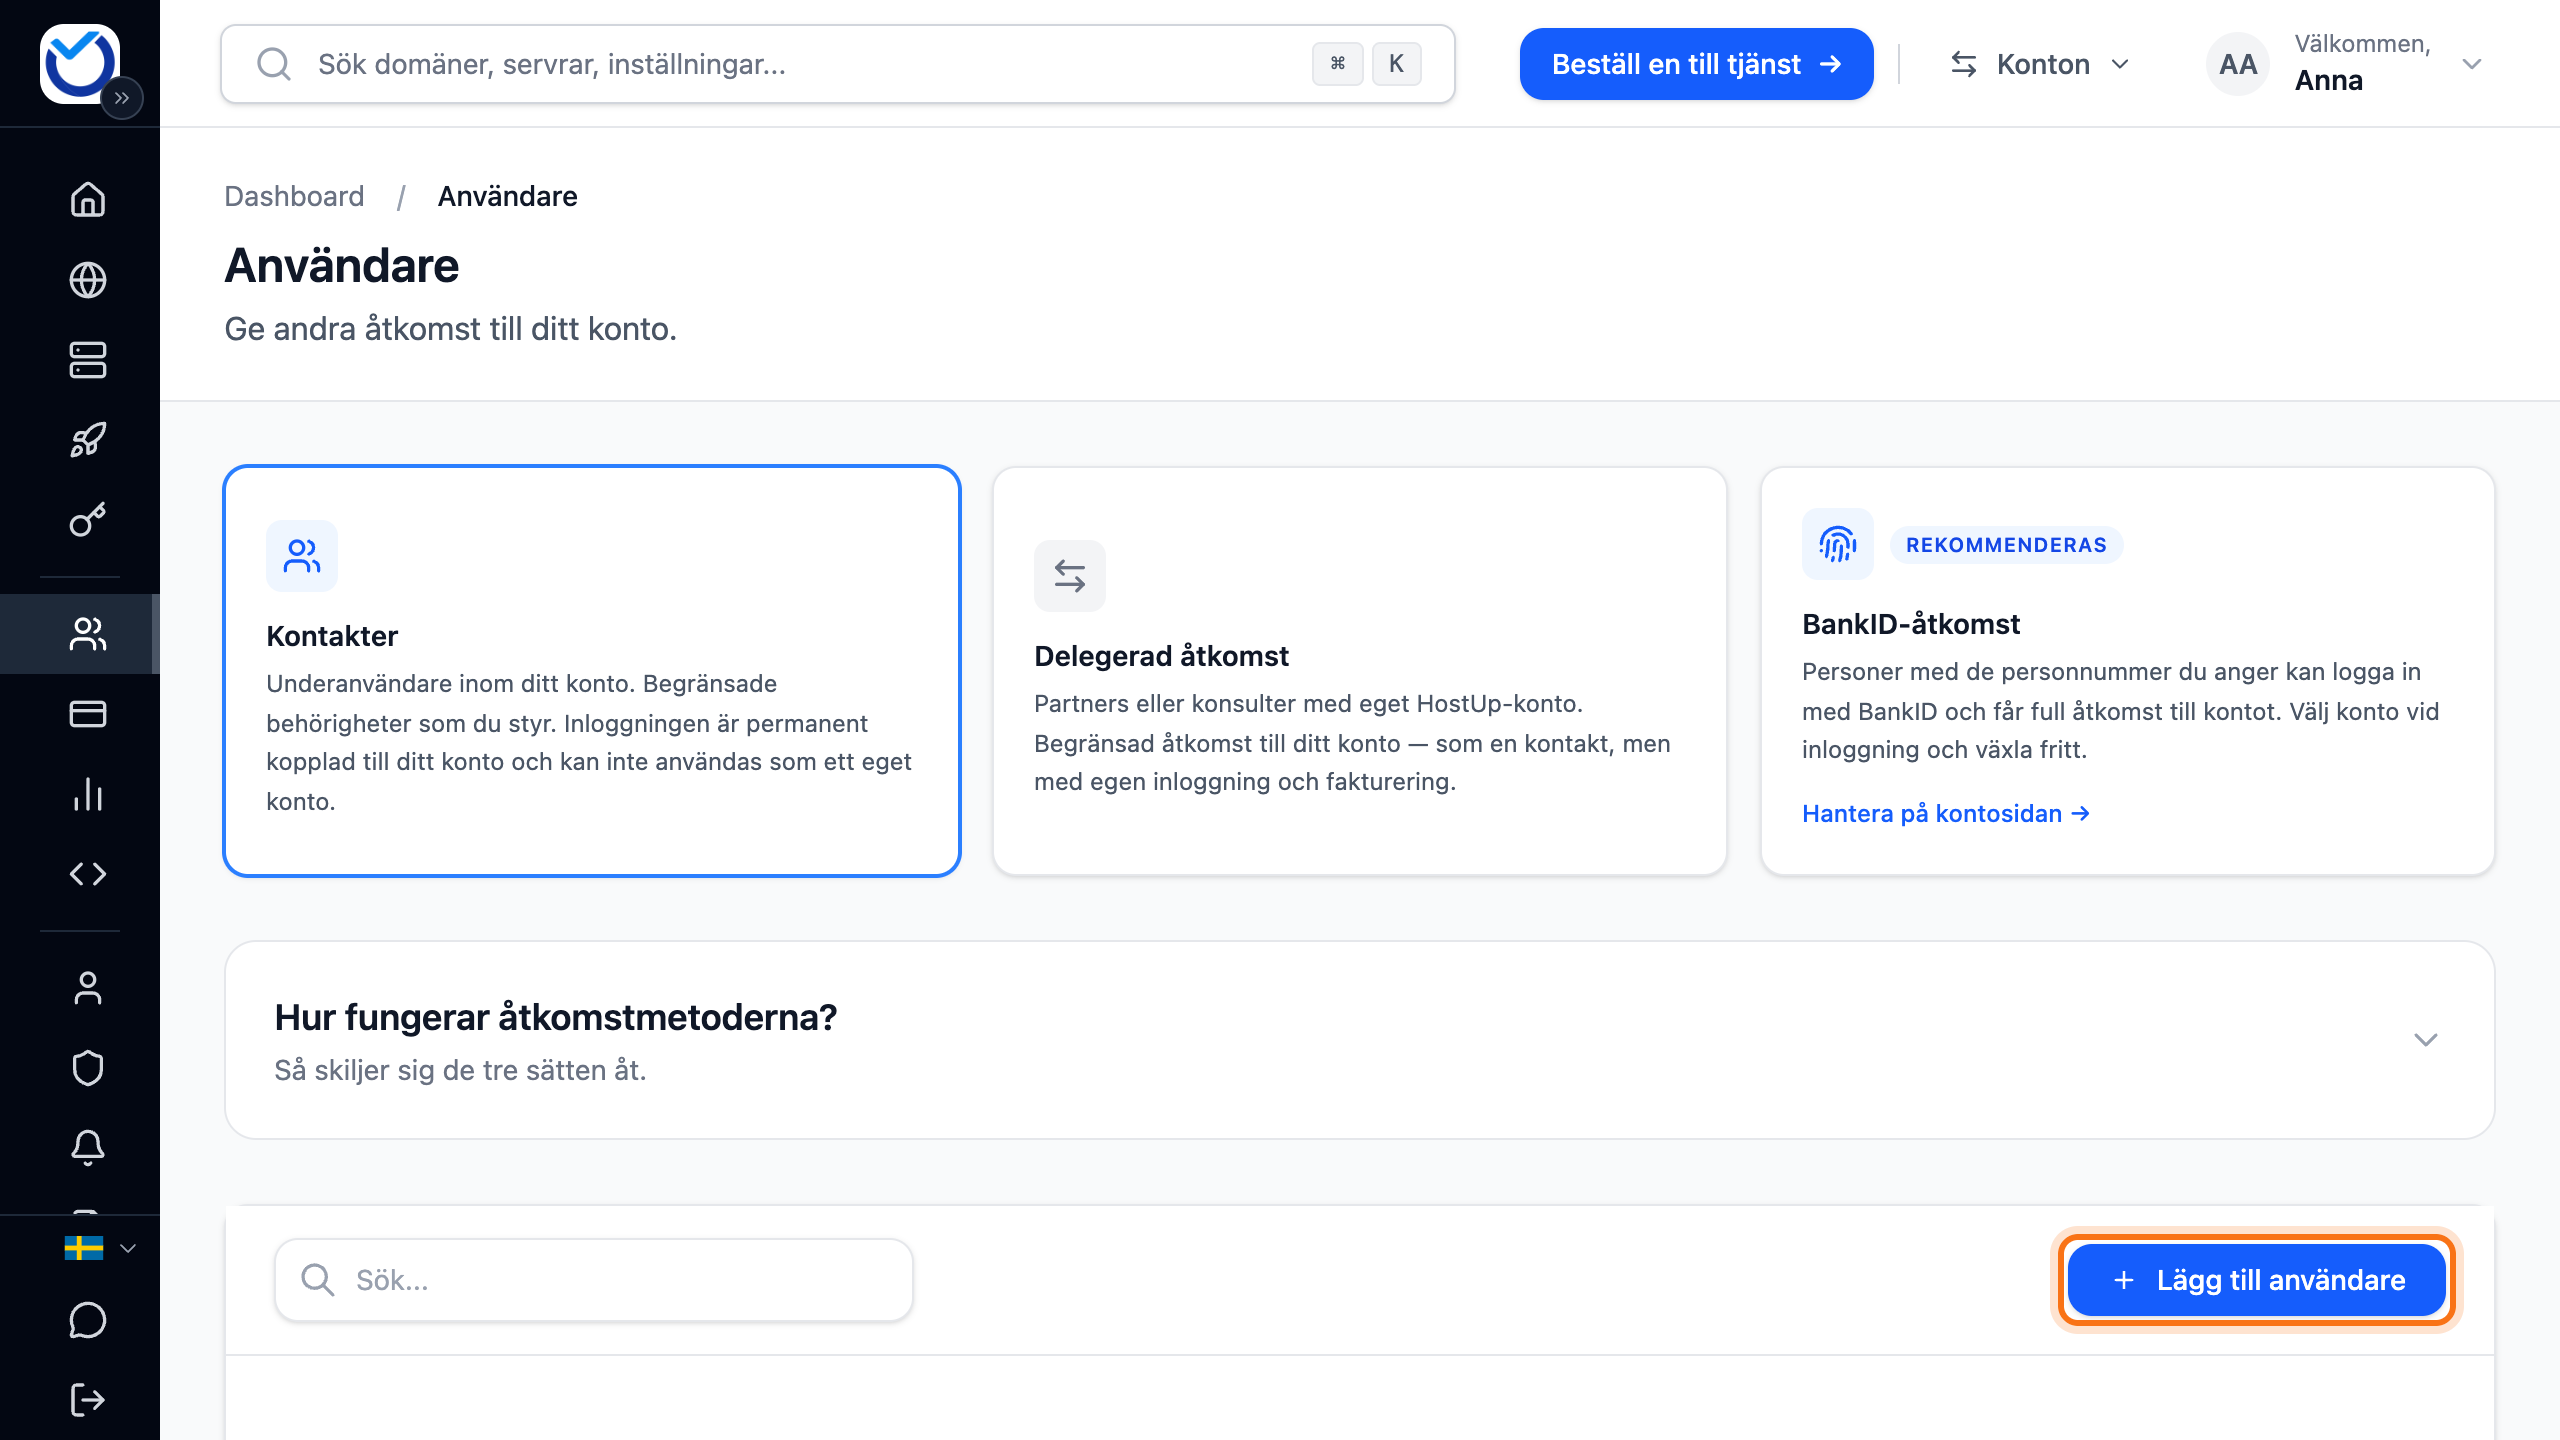Expand the sidebar with the double-chevron button
Image resolution: width=2560 pixels, height=1440 pixels.
(x=122, y=98)
